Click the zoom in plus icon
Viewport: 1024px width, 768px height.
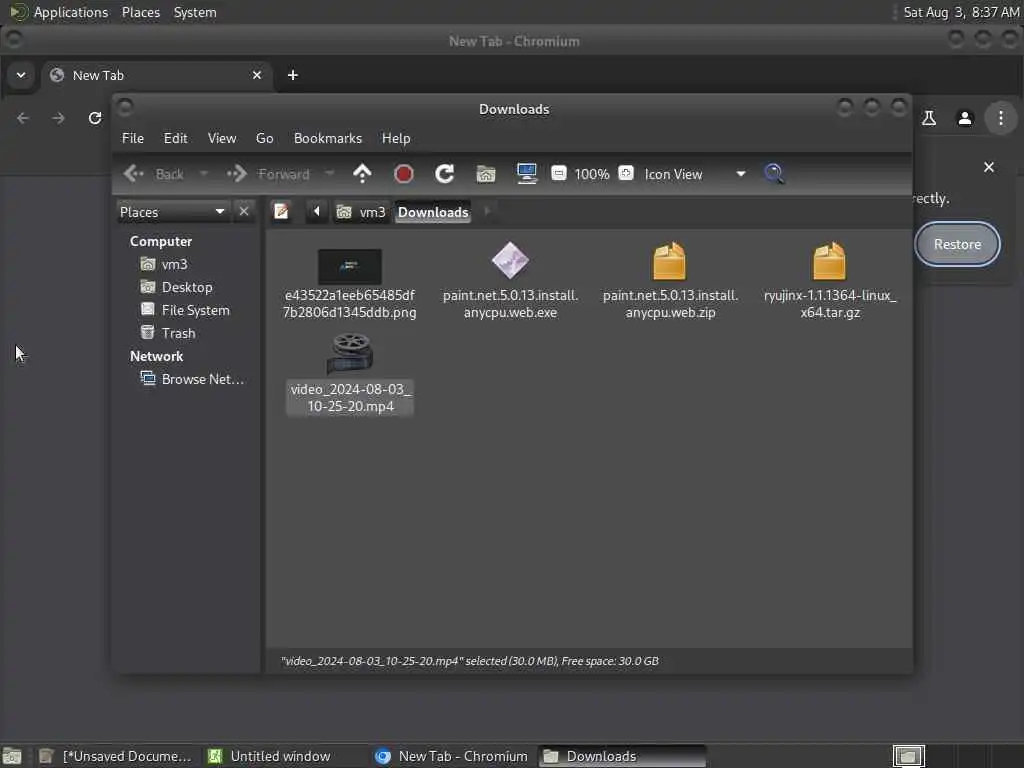(x=626, y=173)
